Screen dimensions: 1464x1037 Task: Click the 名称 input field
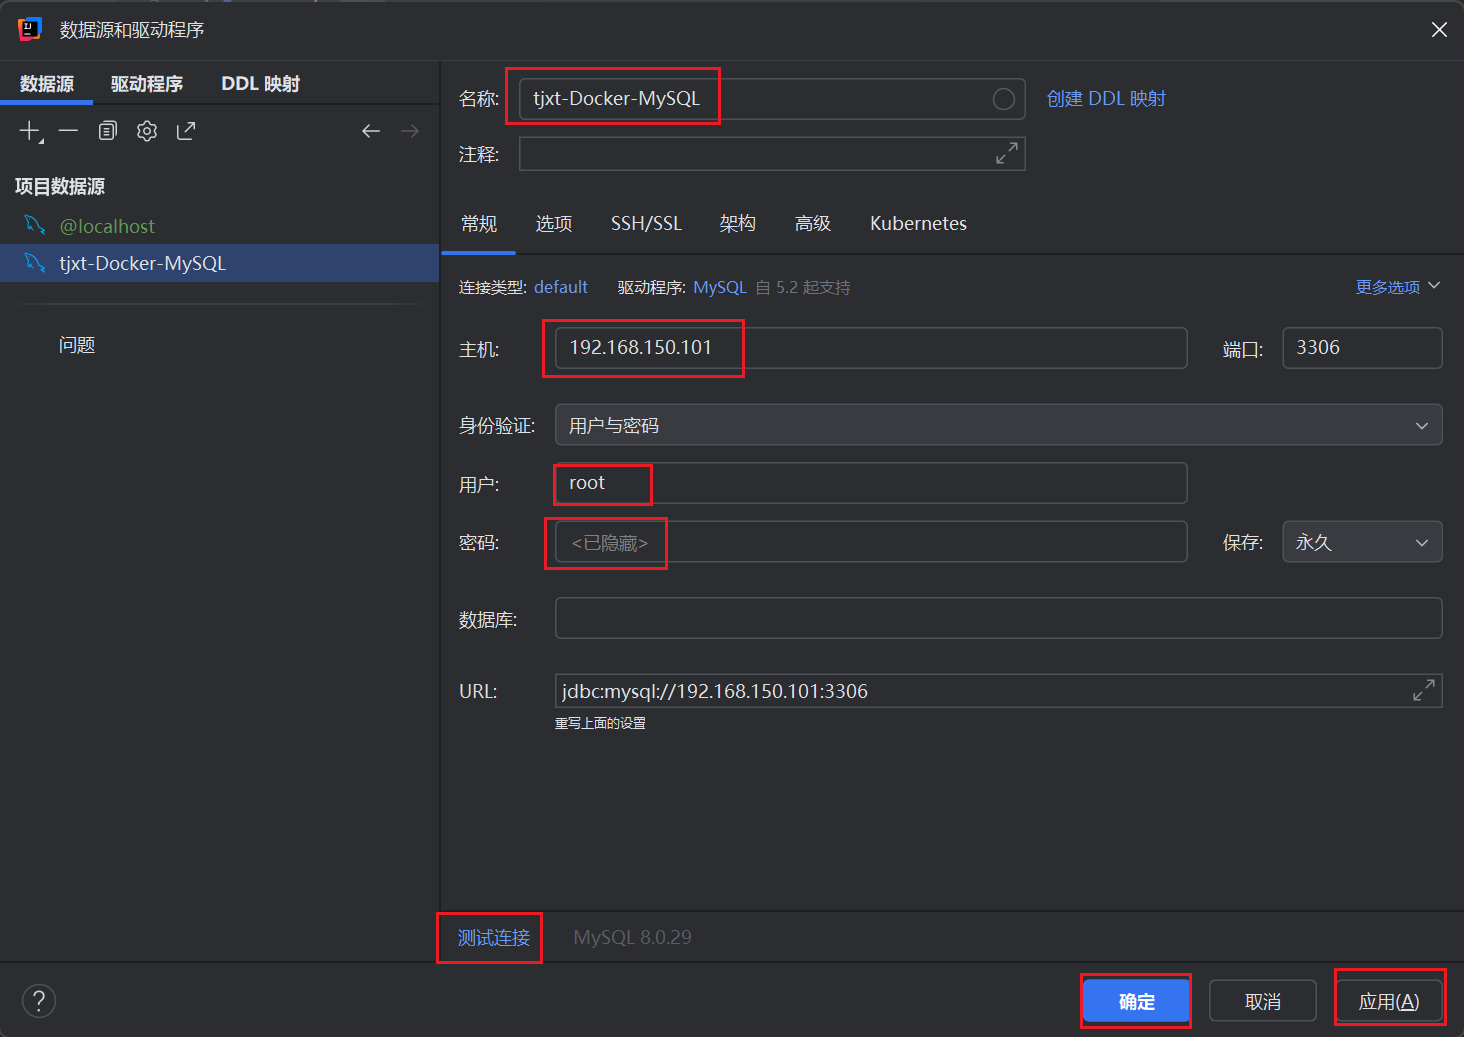point(772,99)
